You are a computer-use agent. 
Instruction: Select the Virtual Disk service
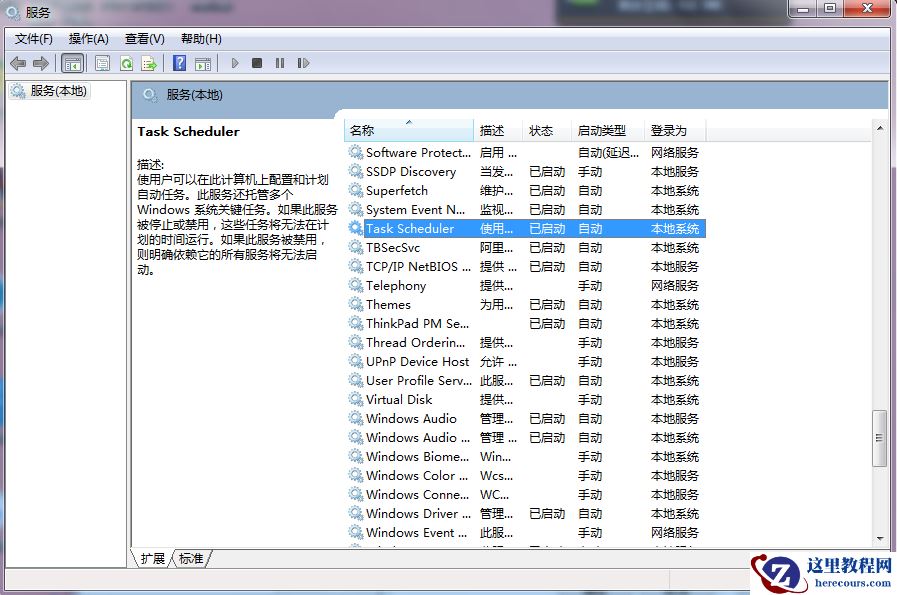pyautogui.click(x=526, y=399)
